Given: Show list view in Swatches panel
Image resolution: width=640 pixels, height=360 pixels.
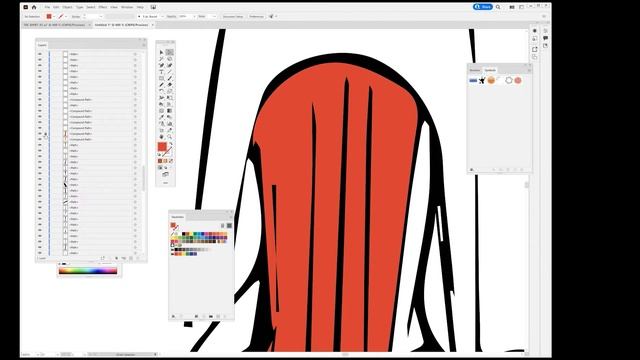Looking at the screenshot, I should tap(222, 225).
